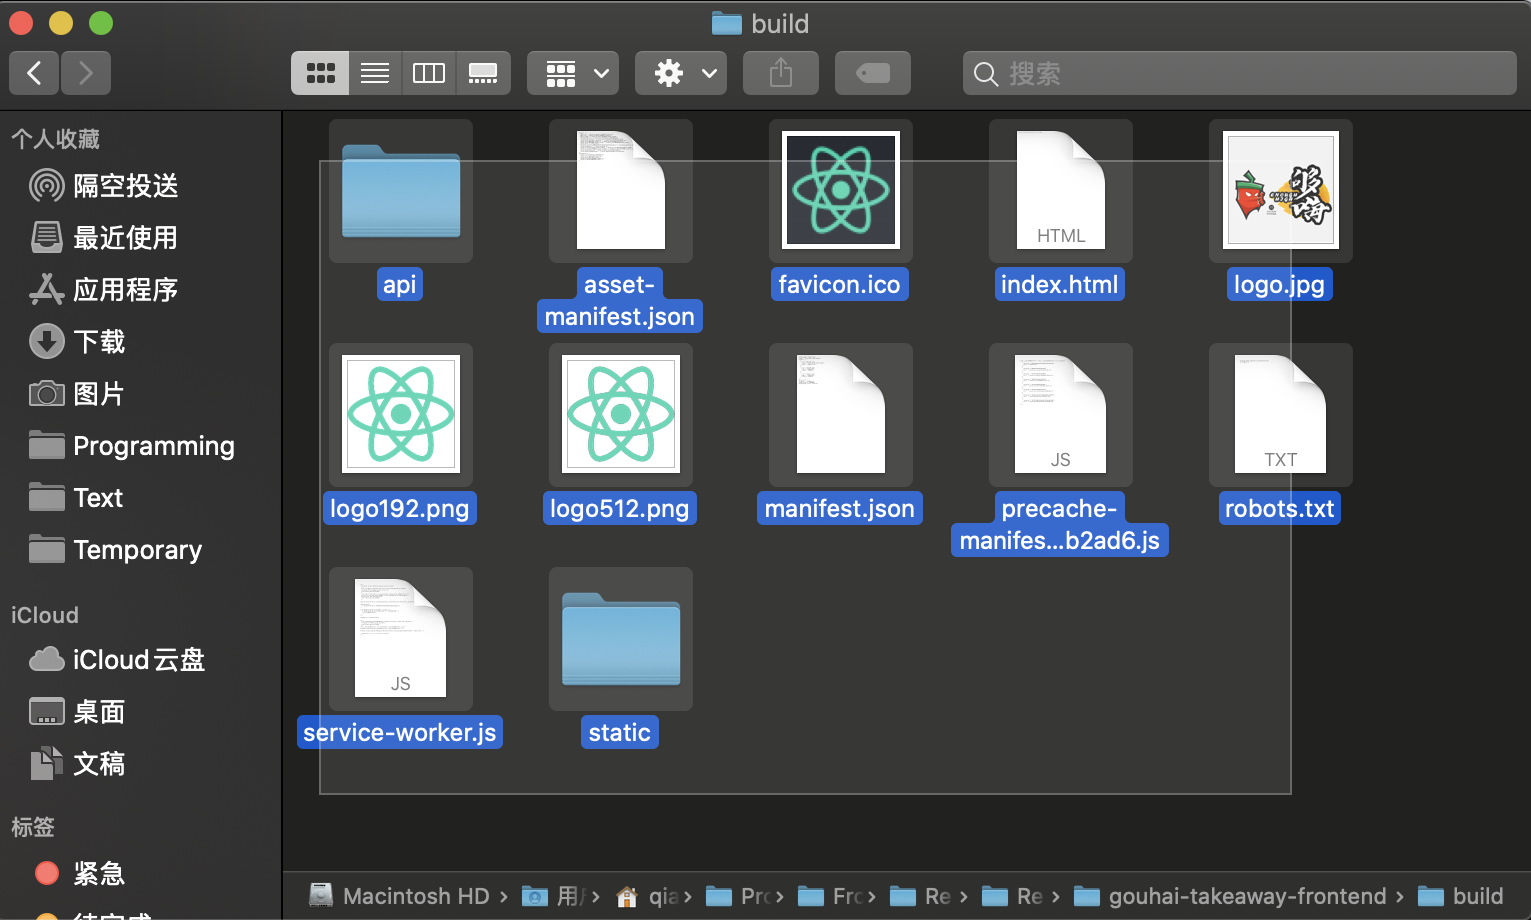
Task: Open the grouping options dropdown
Action: tap(572, 72)
